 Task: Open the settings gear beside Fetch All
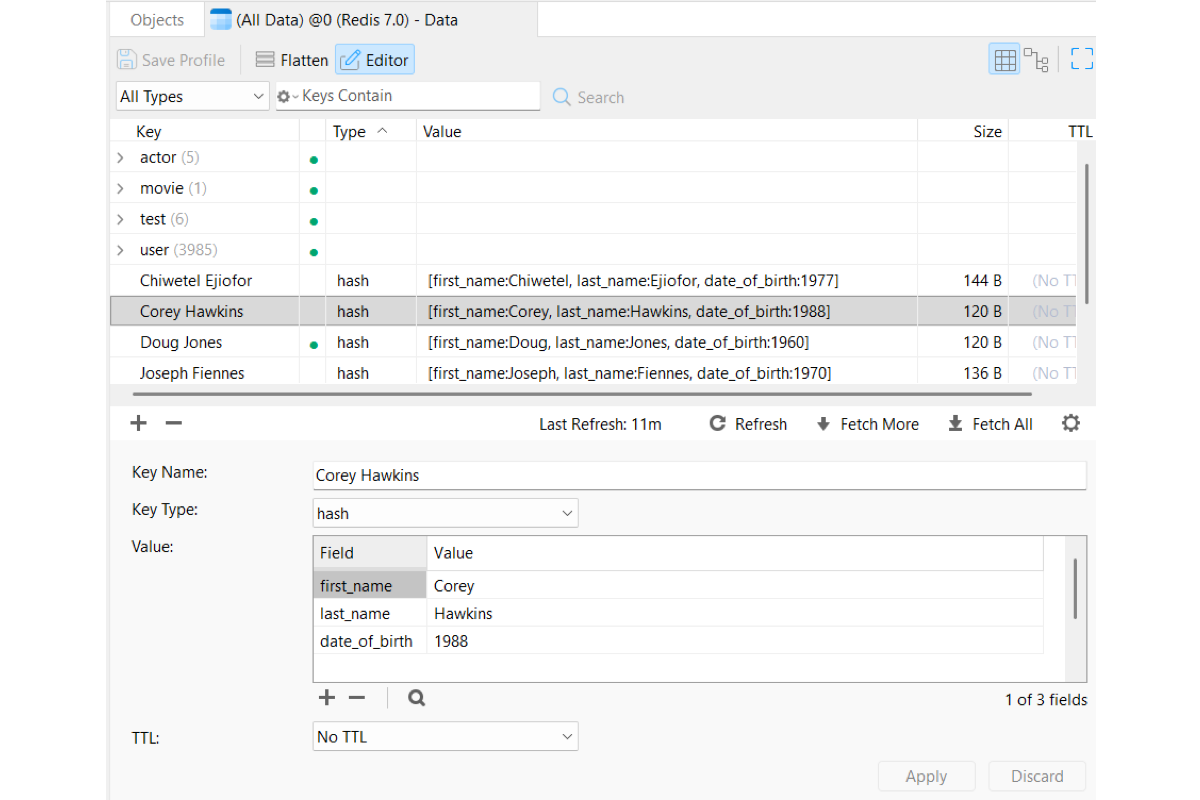[x=1070, y=423]
